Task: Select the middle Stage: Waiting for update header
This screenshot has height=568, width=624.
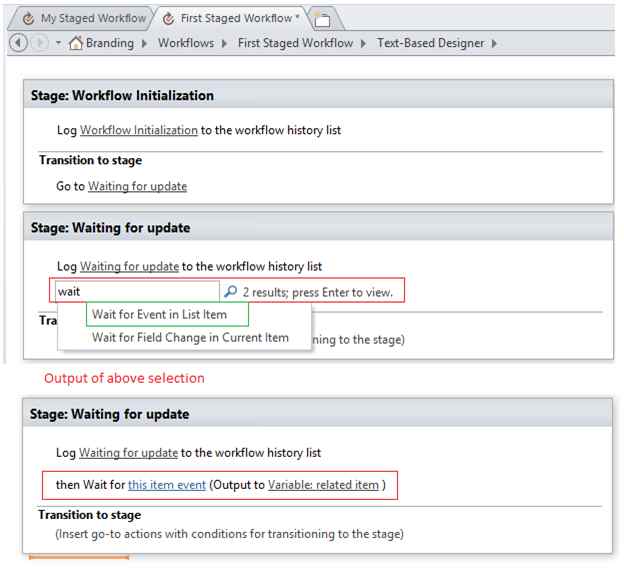Action: tap(318, 227)
